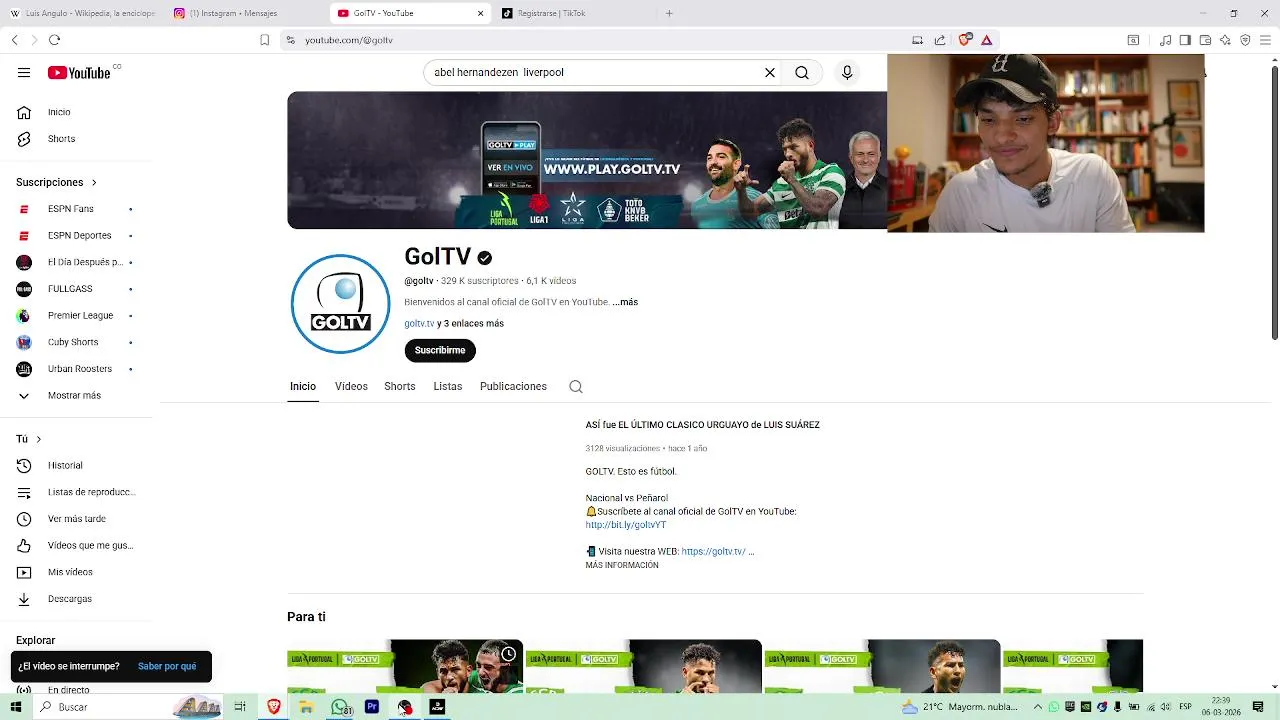
Task: Click the search magnifier button
Action: point(802,73)
